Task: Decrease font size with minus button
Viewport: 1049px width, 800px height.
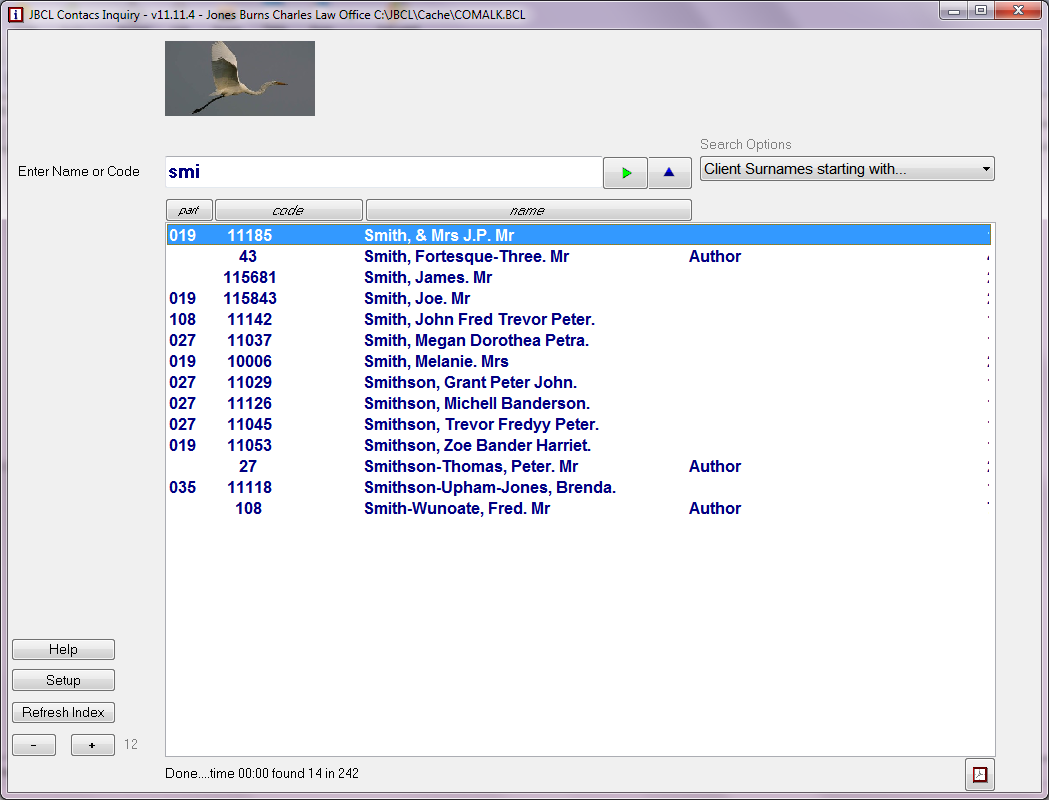Action: pos(34,745)
